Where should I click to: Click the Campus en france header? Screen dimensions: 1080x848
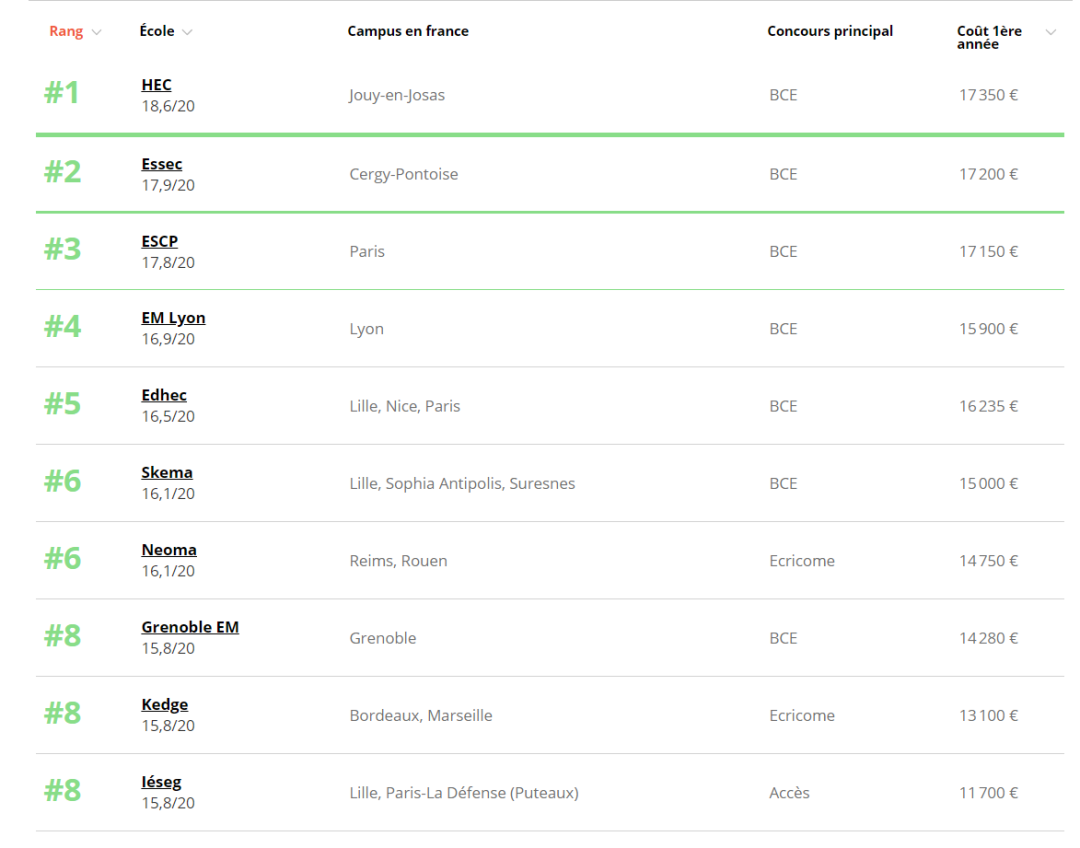coord(408,31)
